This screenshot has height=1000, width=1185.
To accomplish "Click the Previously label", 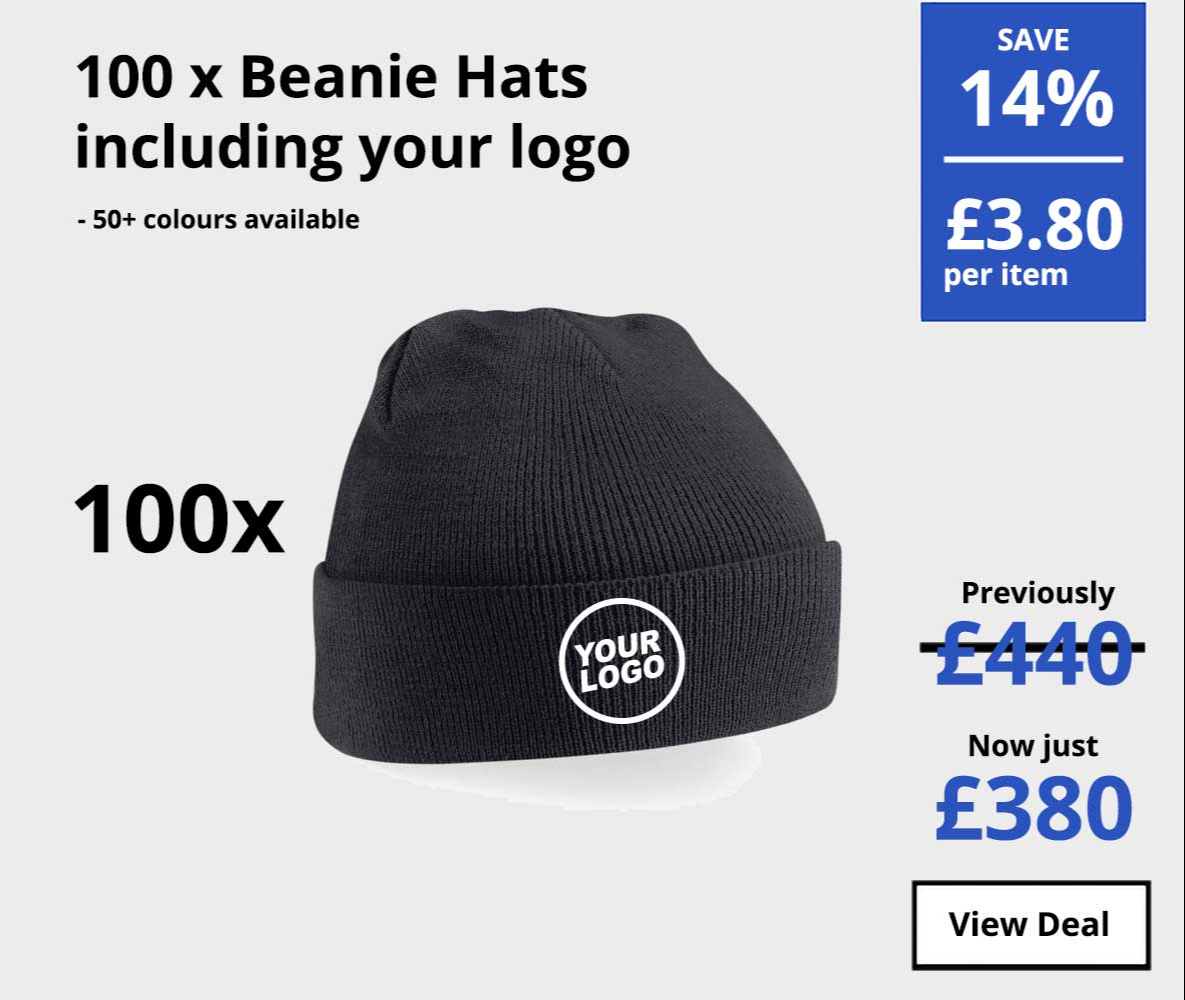I will [1038, 593].
